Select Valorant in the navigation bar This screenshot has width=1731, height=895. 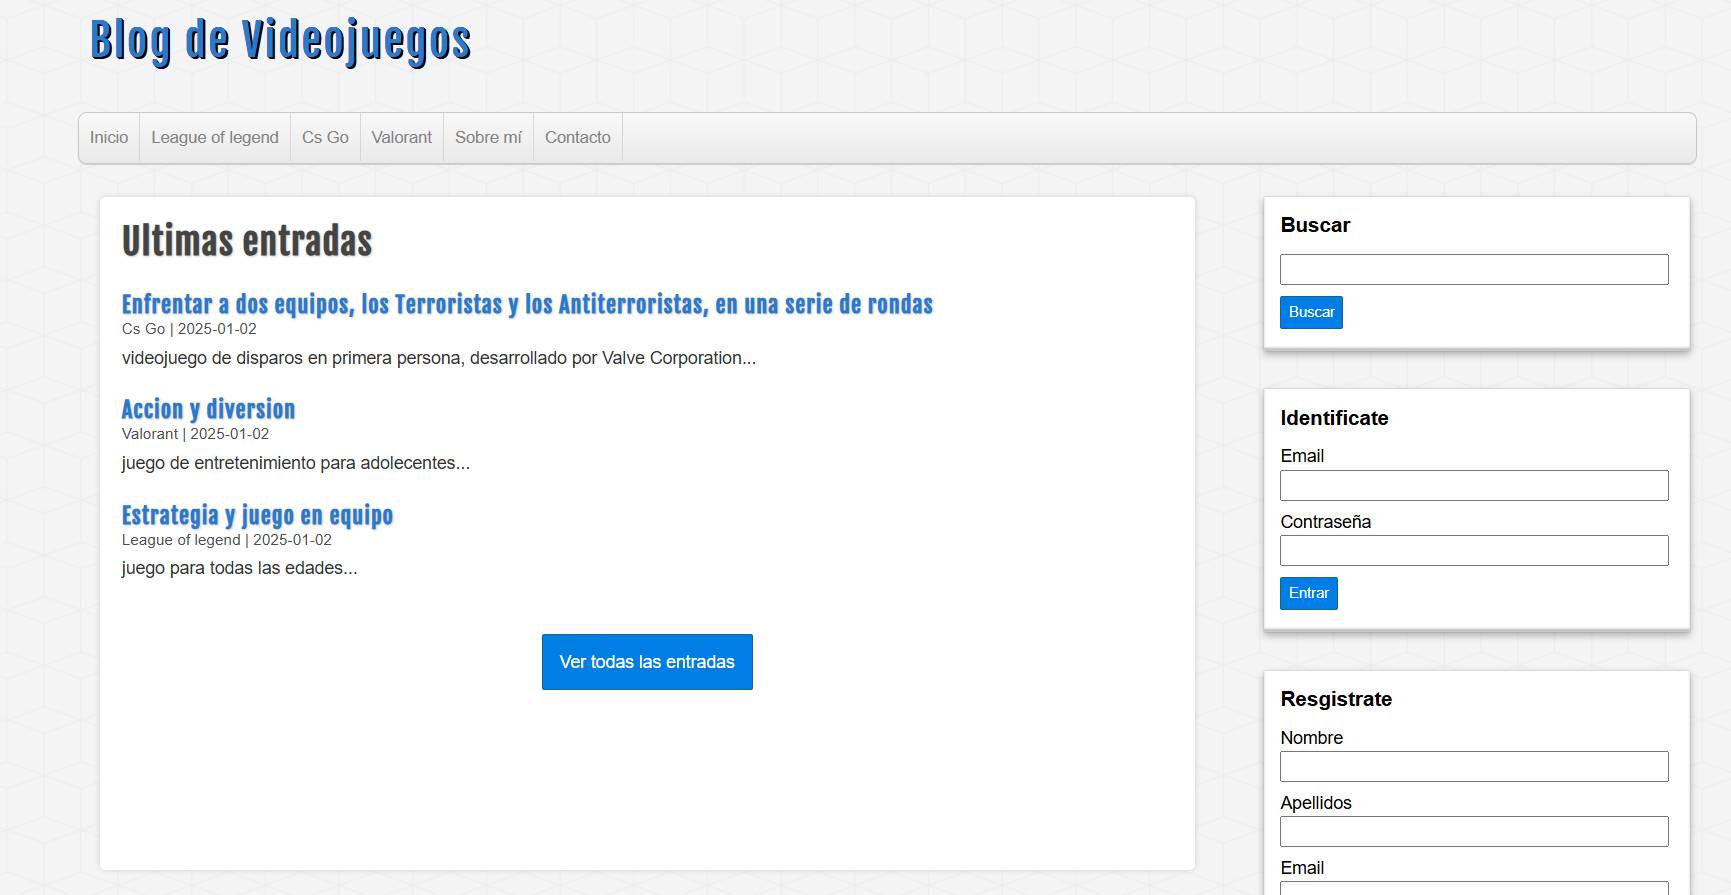tap(401, 138)
